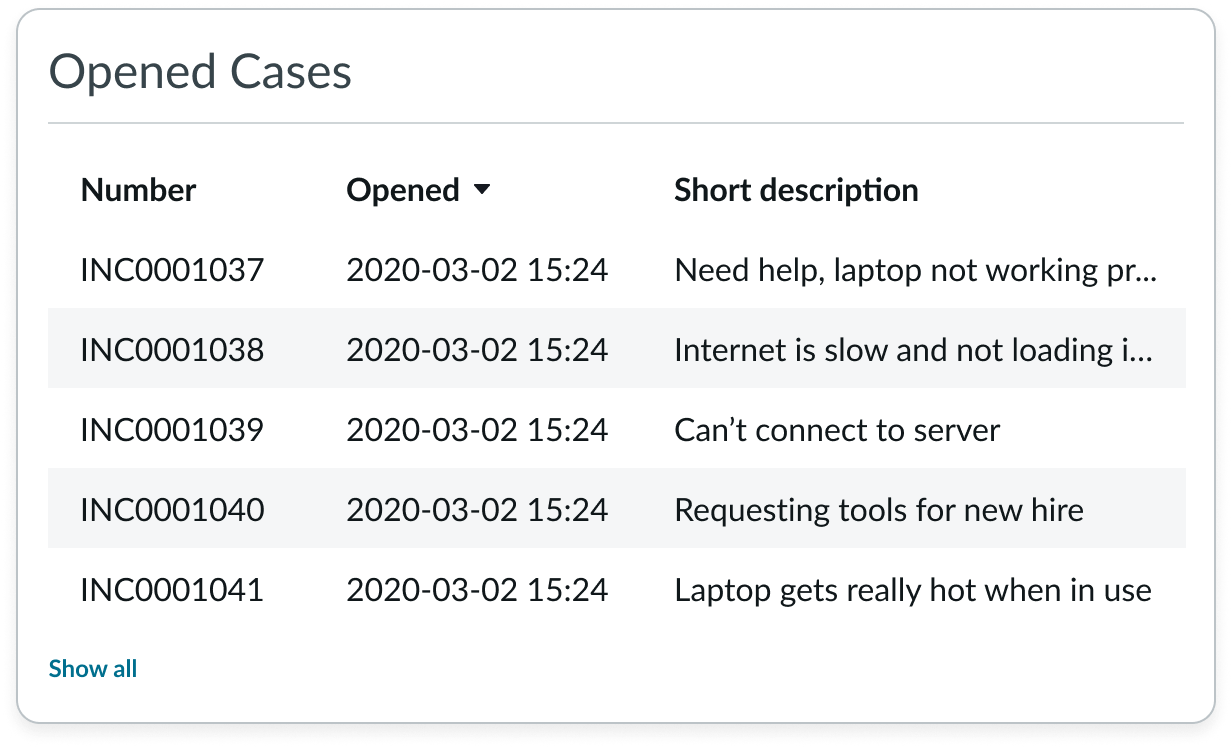Open case INC0001038
Viewport: 1232px width, 748px height.
click(x=172, y=350)
